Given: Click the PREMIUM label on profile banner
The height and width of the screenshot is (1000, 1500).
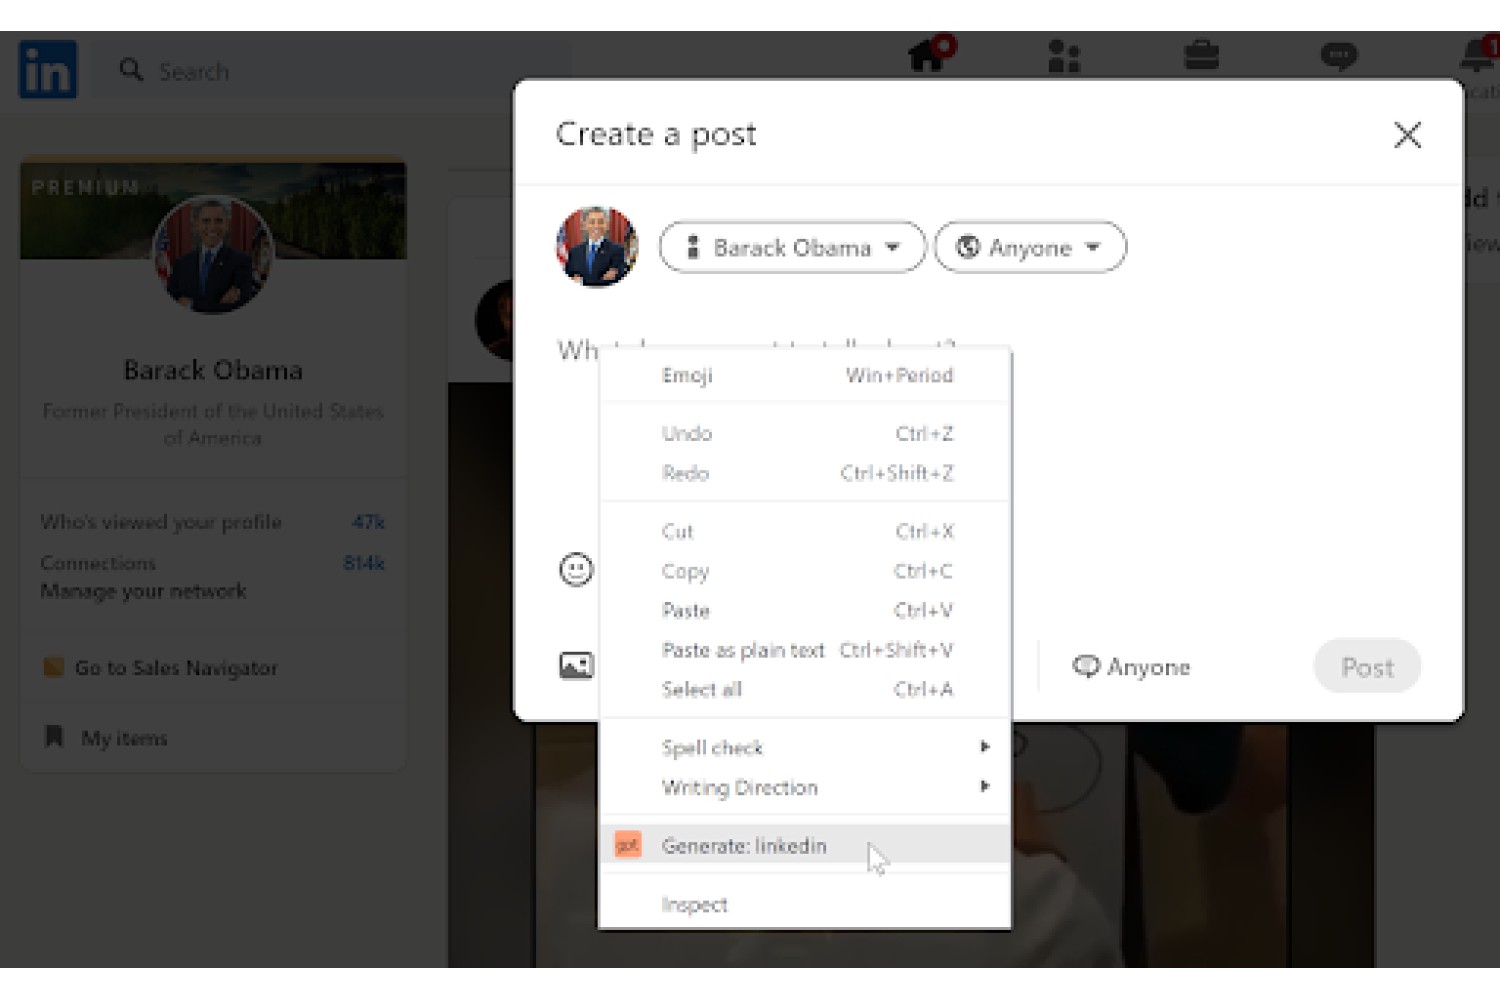Looking at the screenshot, I should pyautogui.click(x=85, y=187).
